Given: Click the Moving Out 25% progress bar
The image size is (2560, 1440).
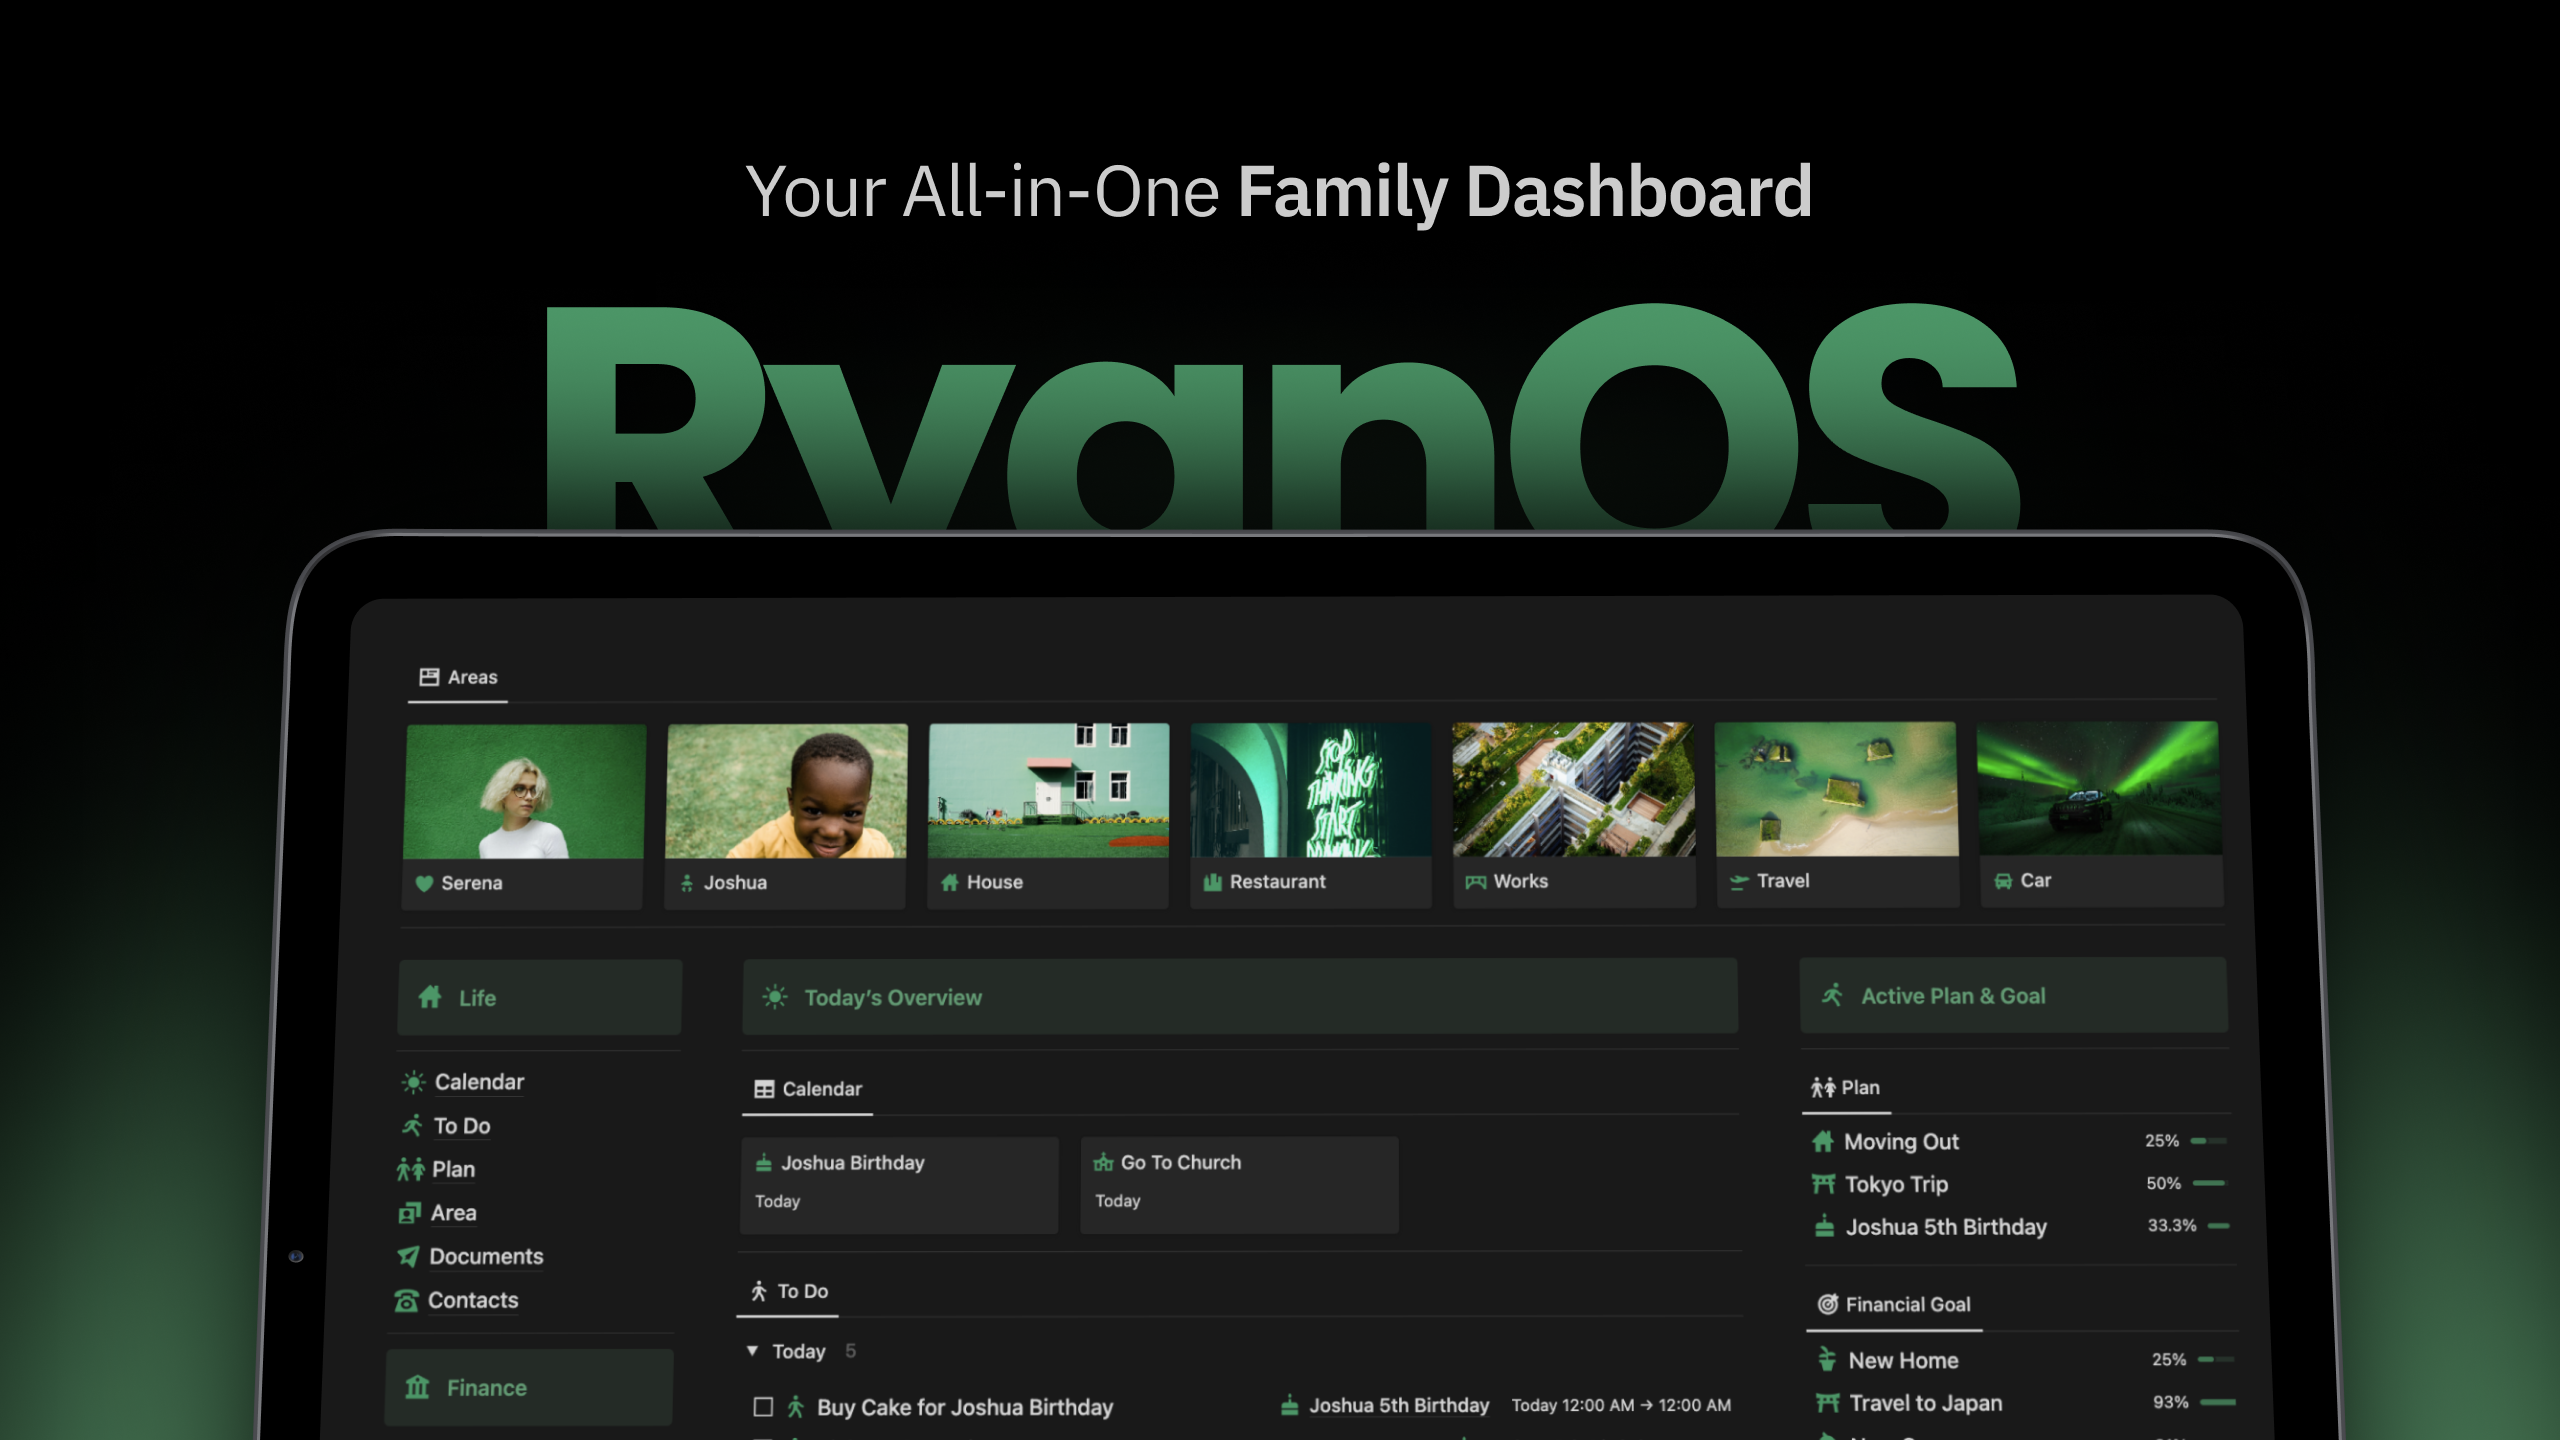Looking at the screenshot, I should 2208,1141.
